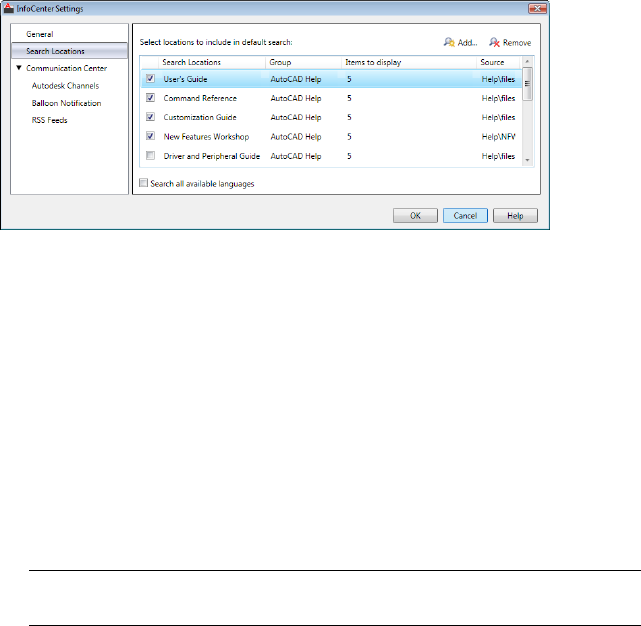Uncheck the Customization Guide checkbox
641x626 pixels.
(150, 117)
